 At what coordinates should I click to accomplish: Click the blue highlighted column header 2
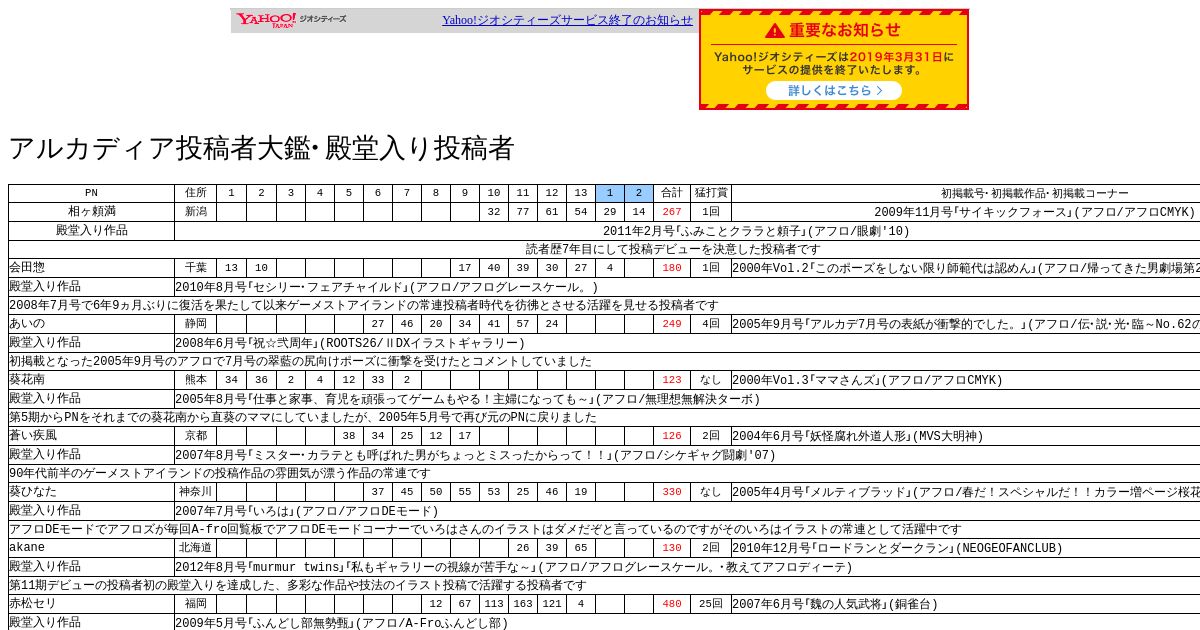click(x=638, y=193)
